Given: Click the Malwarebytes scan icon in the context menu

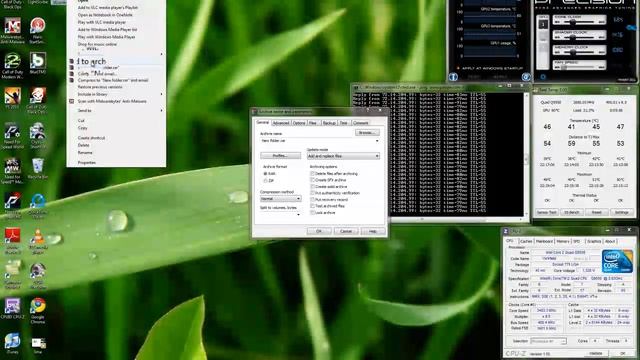Looking at the screenshot, I should point(72,101).
